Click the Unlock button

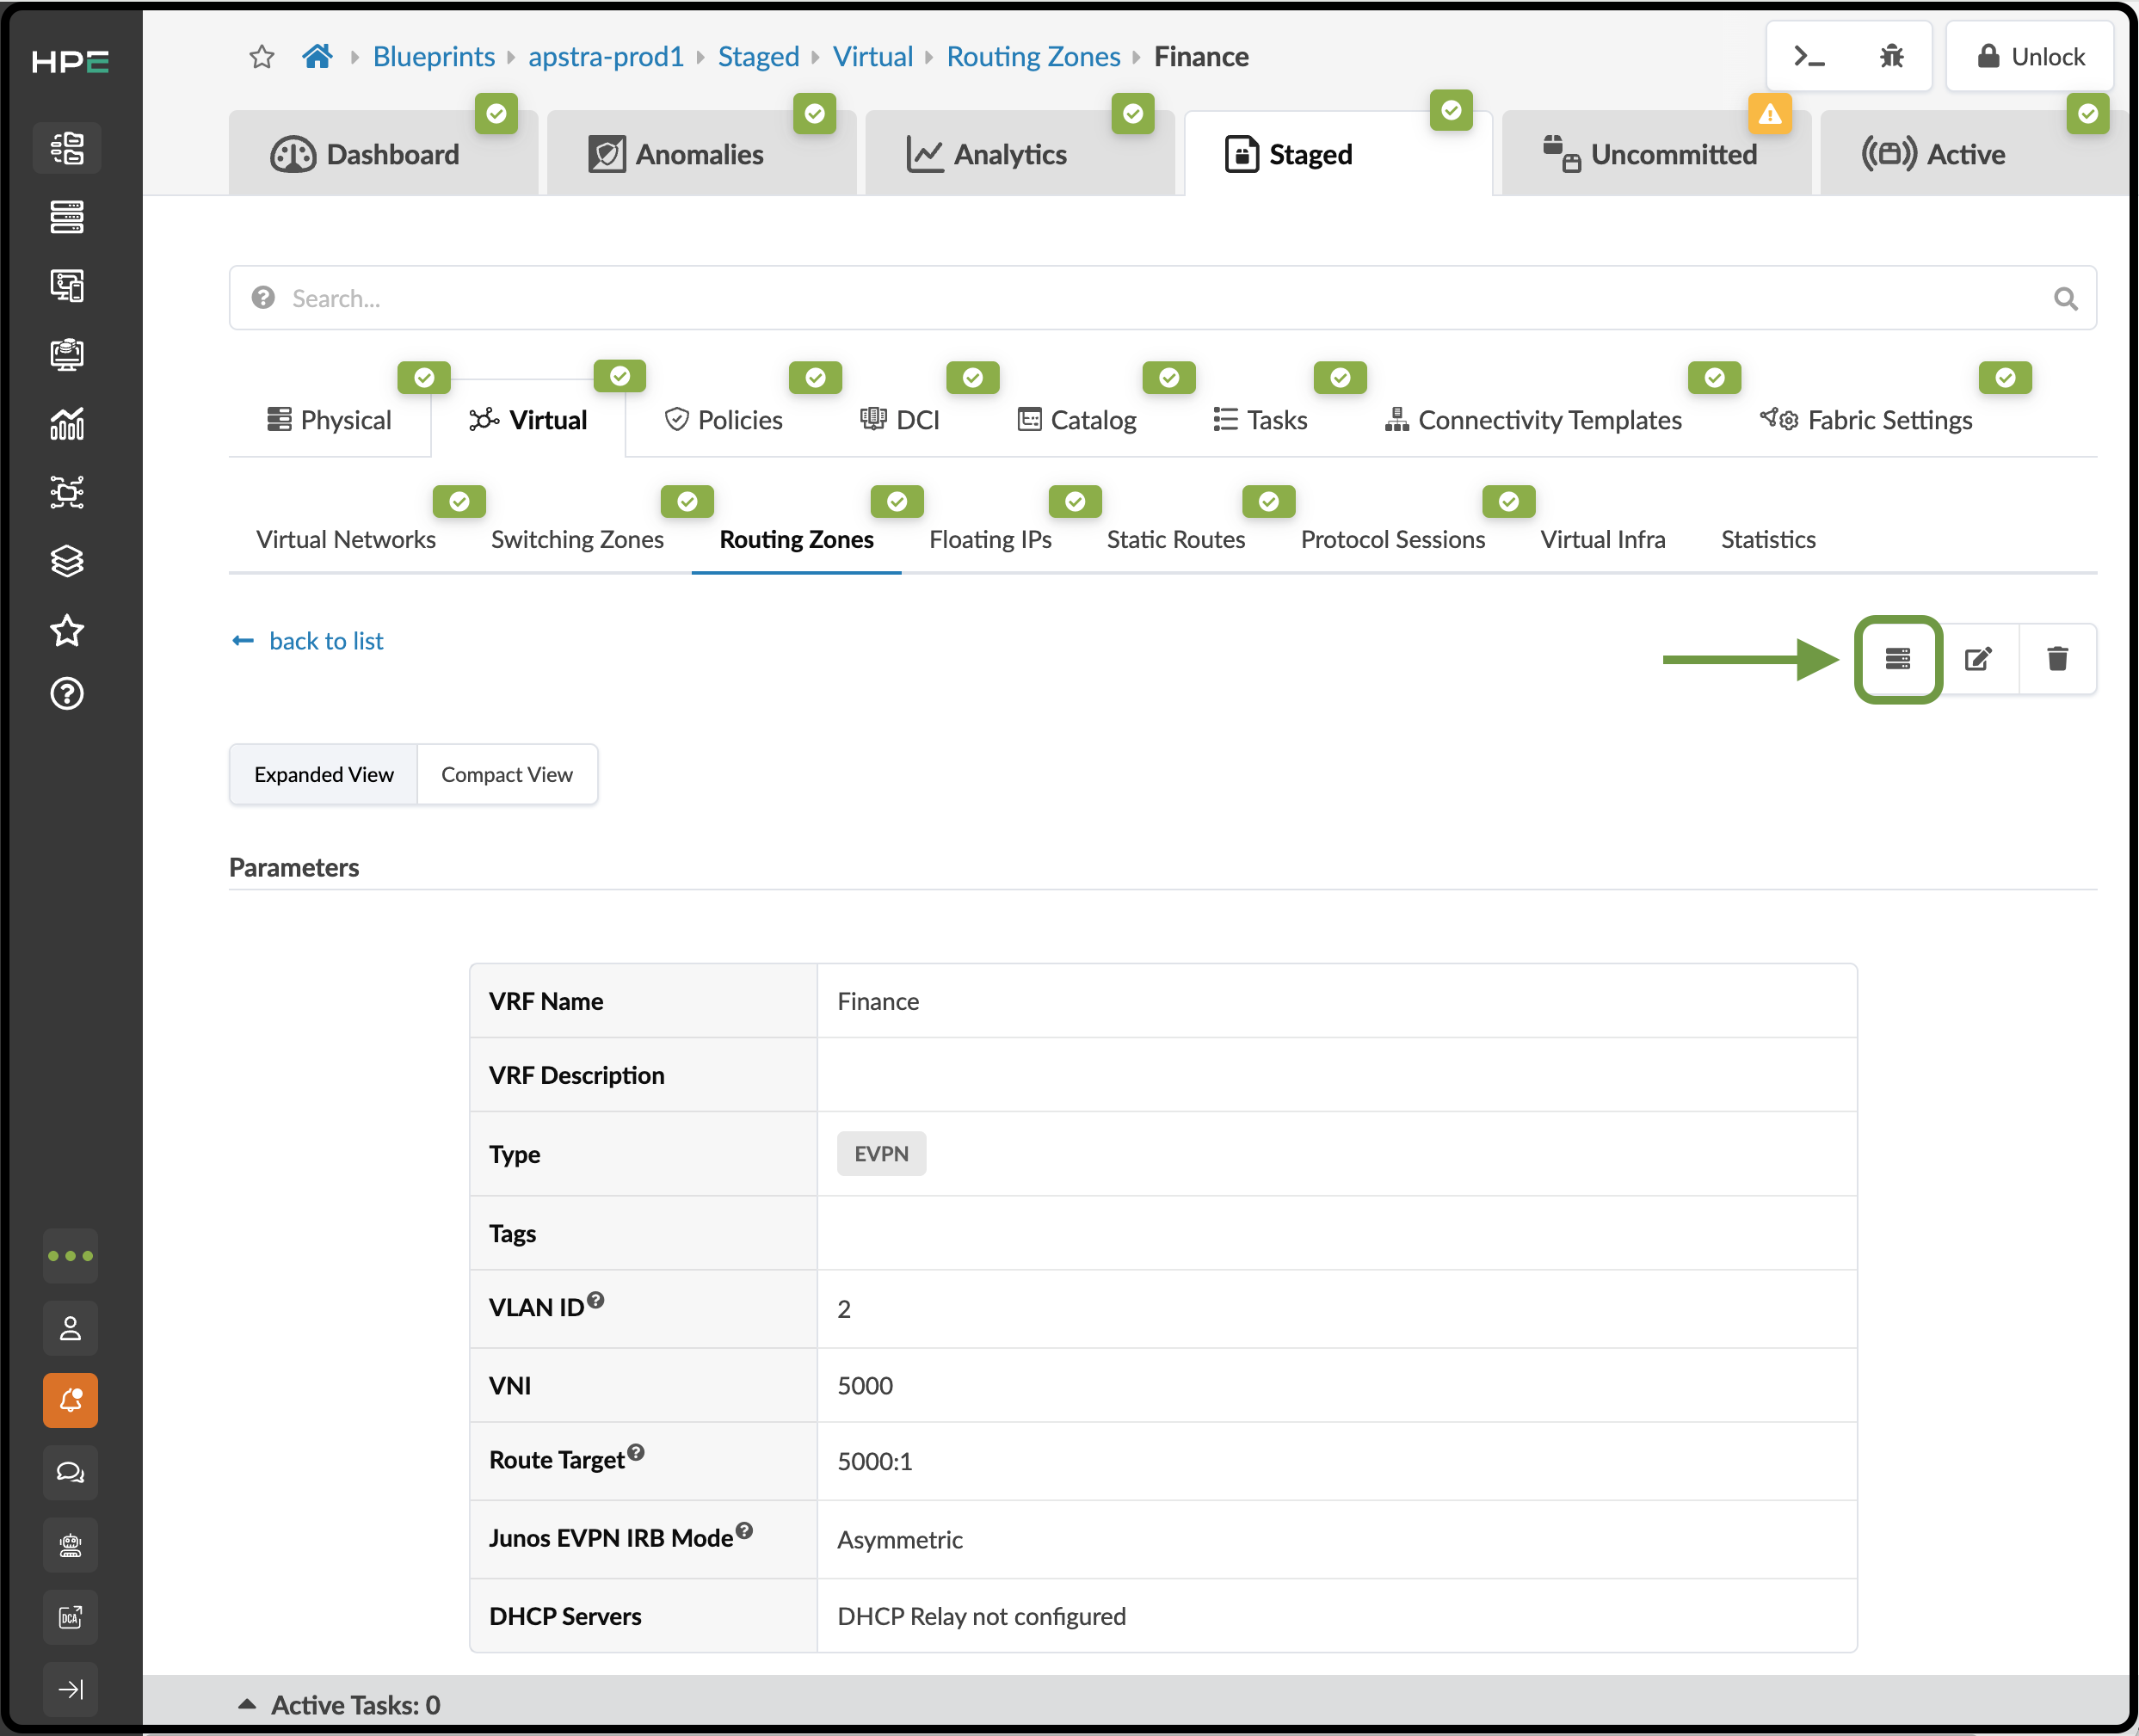point(2030,57)
